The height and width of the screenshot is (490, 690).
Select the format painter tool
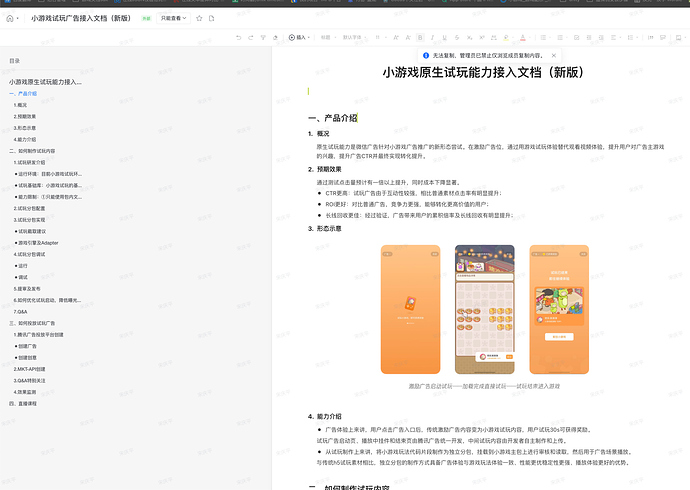(x=263, y=37)
